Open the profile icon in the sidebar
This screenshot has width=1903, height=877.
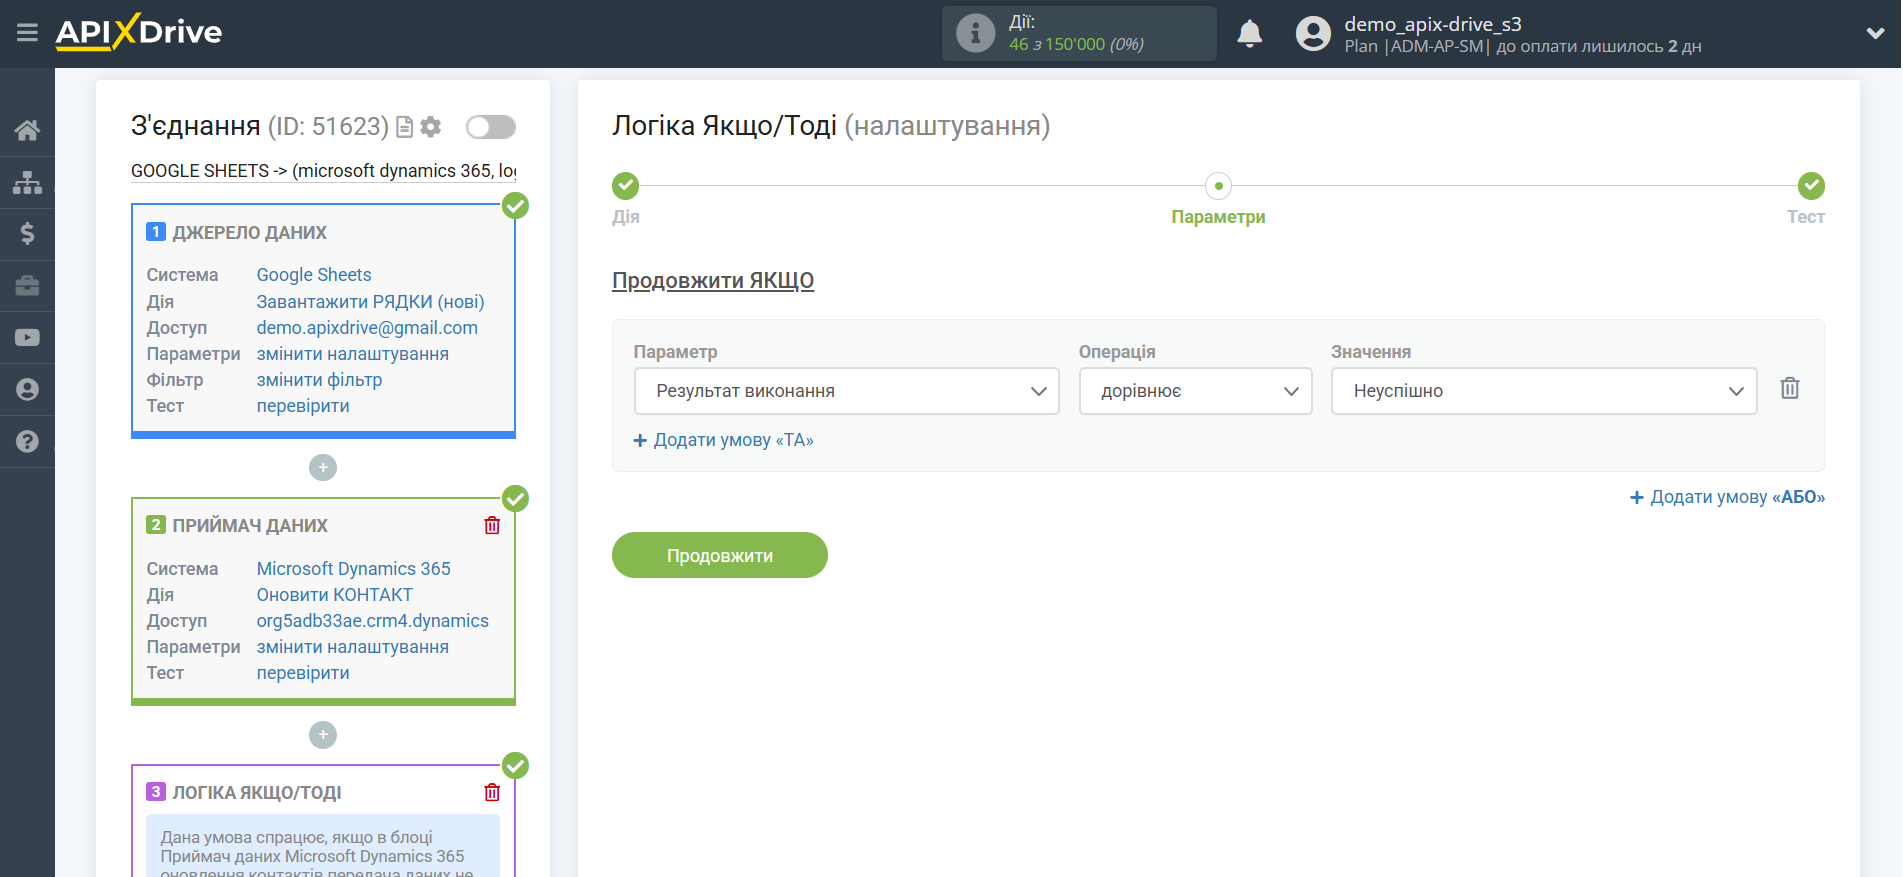tap(27, 390)
